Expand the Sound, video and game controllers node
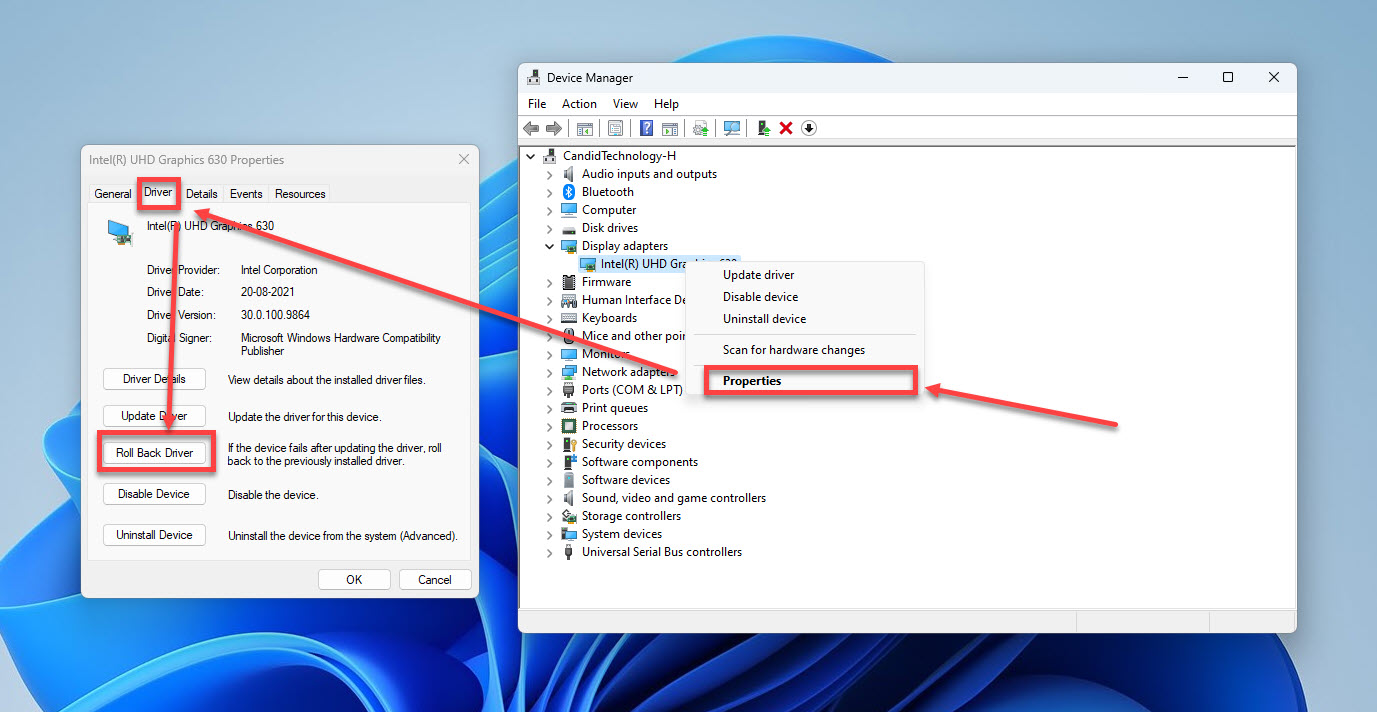The image size is (1377, 712). [x=549, y=498]
